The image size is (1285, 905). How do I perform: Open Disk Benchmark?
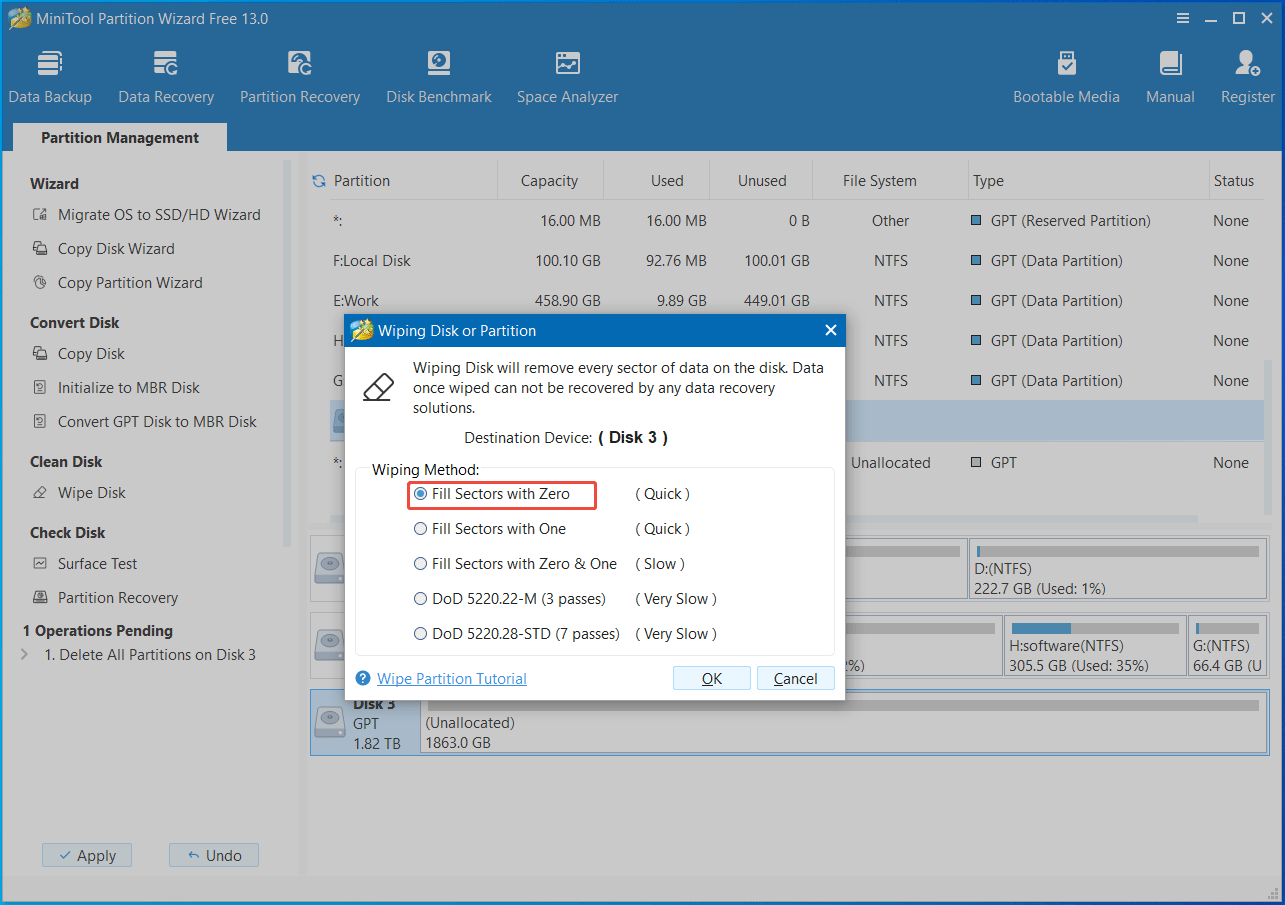439,75
